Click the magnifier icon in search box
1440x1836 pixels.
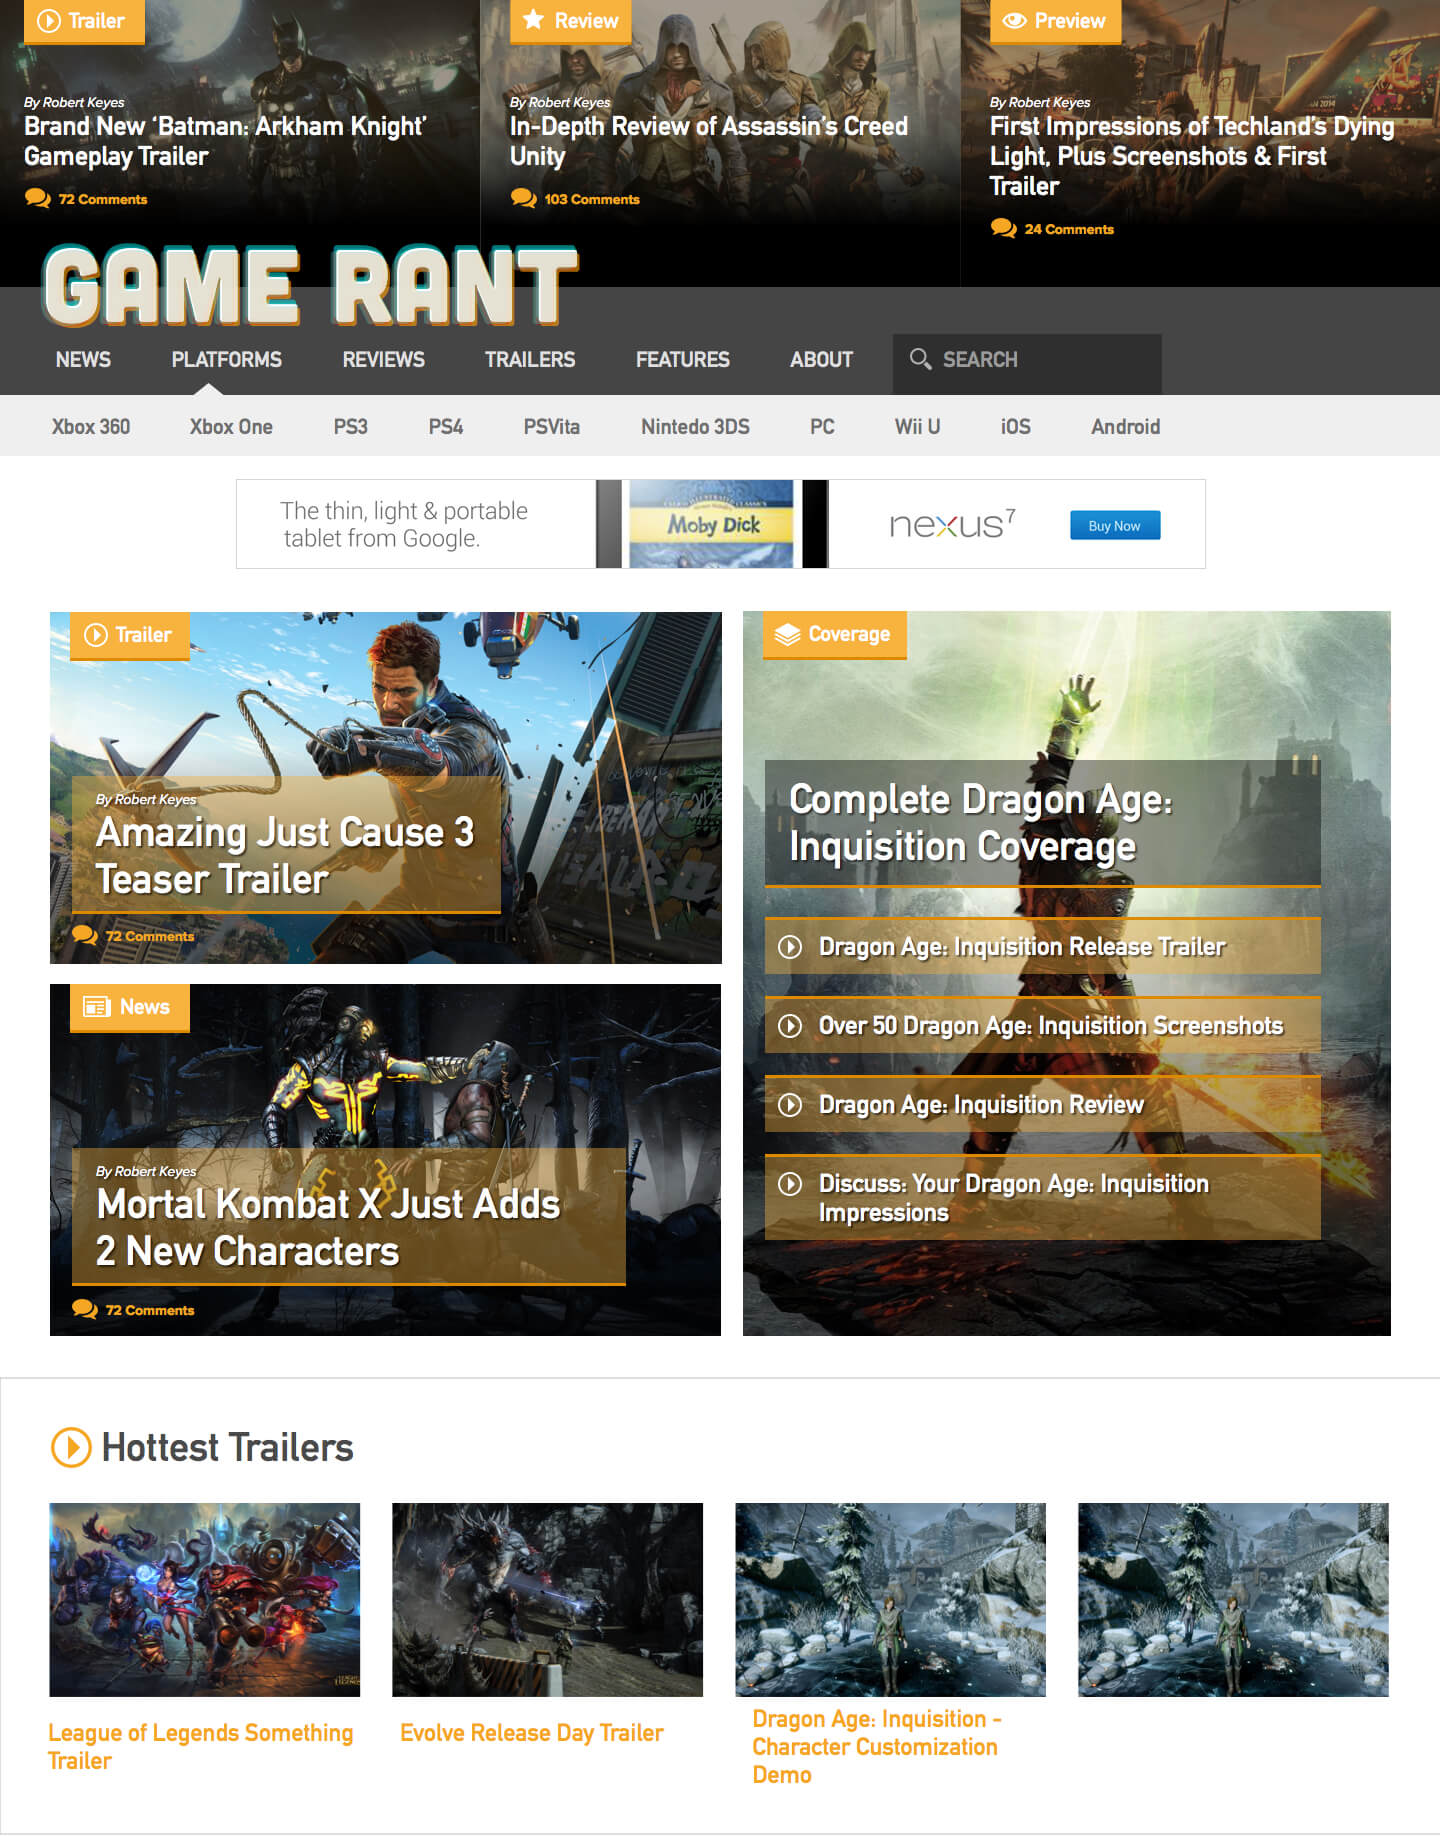[920, 359]
